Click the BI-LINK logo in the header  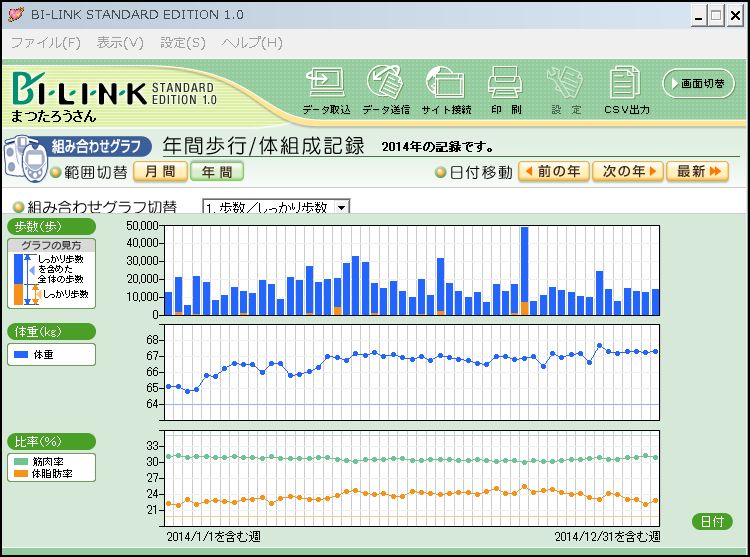click(78, 92)
